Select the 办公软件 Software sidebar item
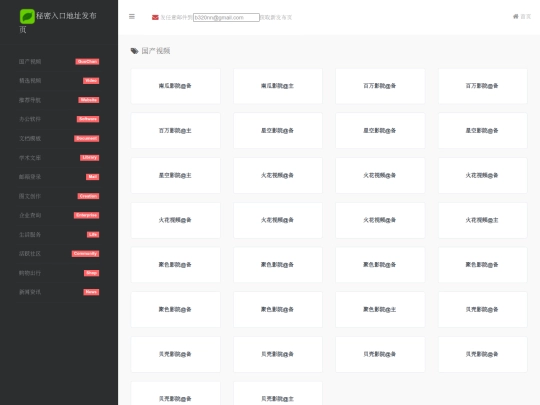The width and height of the screenshot is (540, 405). [59, 119]
